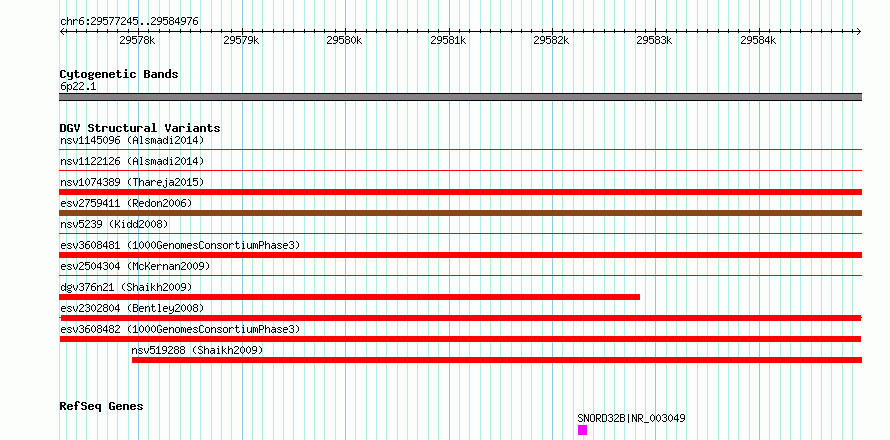Select the nsv5239 (Kidd2008) variant label
This screenshot has height=440, width=890.
[x=114, y=224]
